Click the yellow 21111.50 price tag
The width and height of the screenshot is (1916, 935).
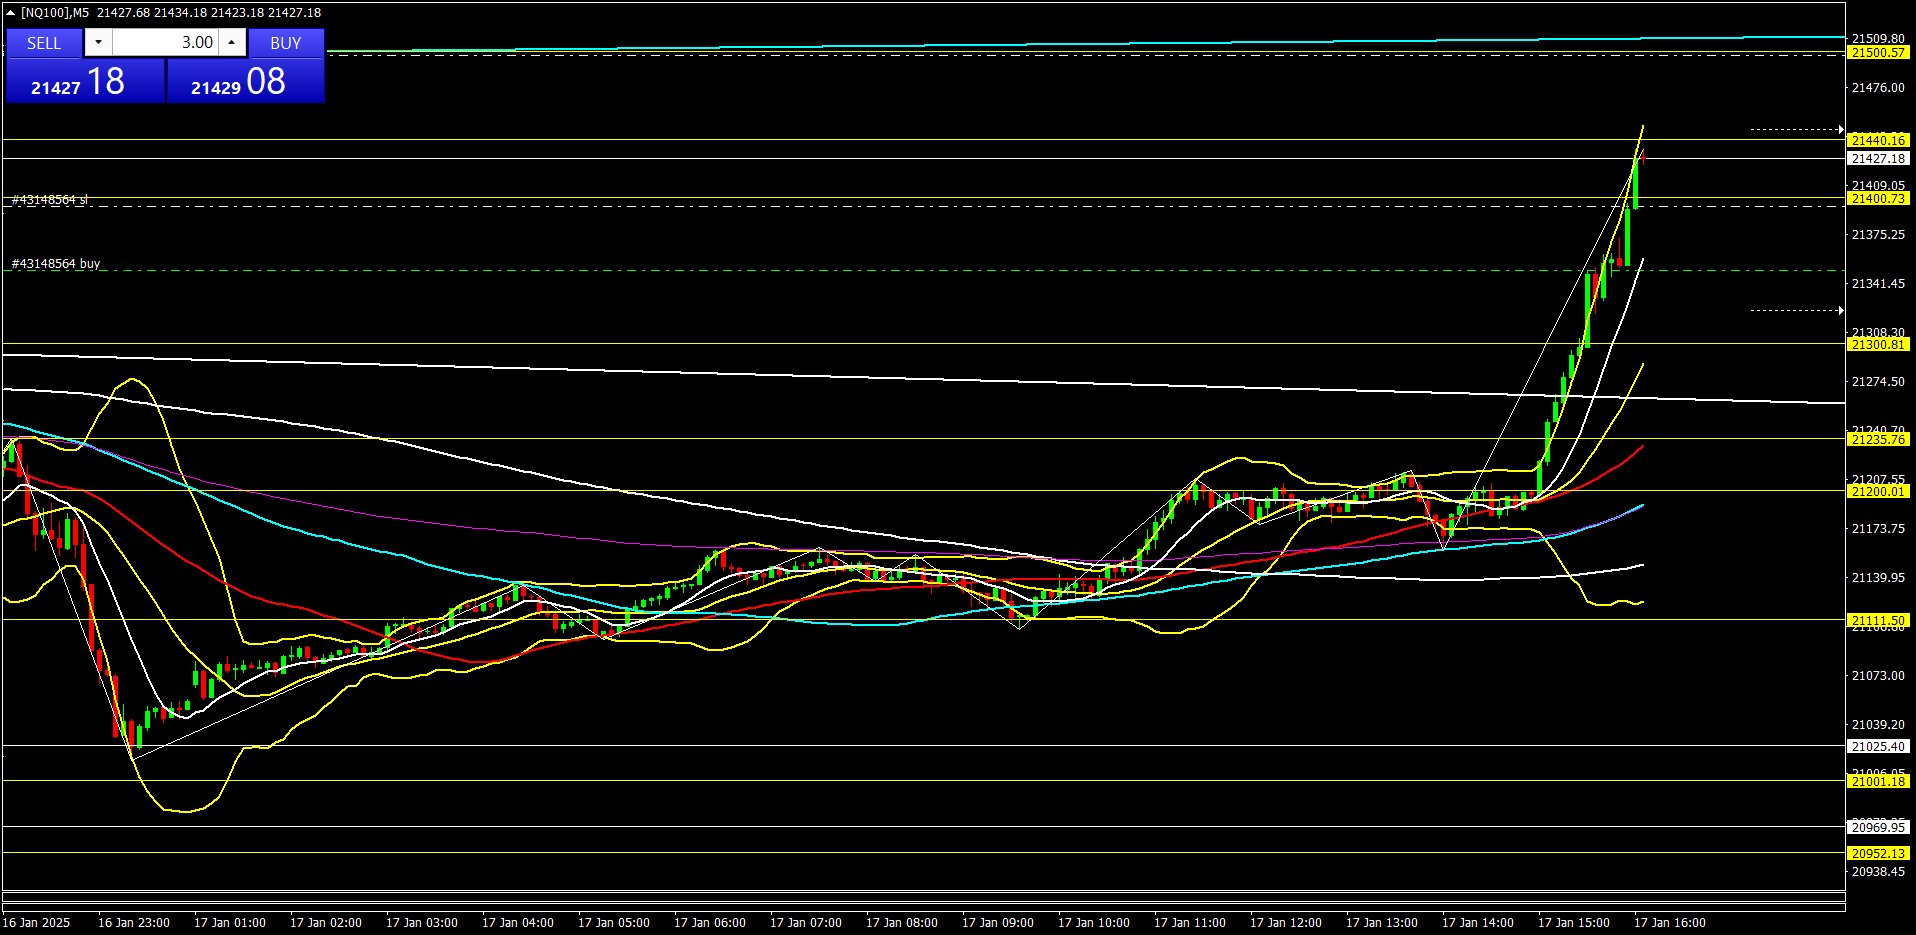(1878, 621)
